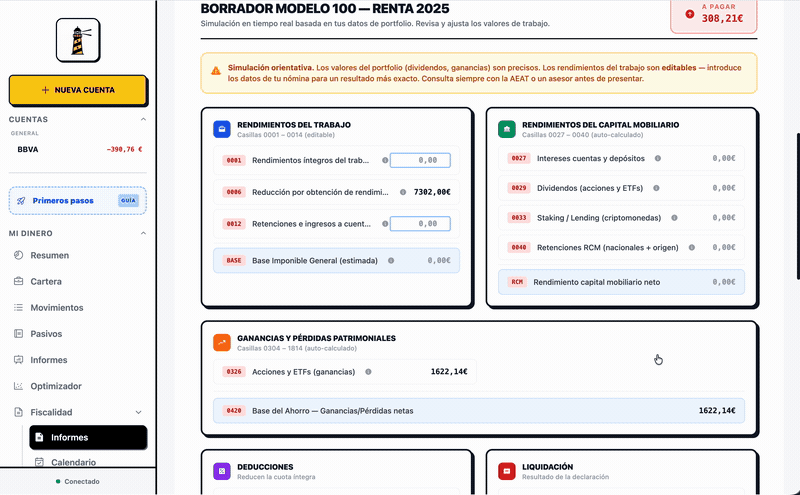Screen dimensions: 800x495
Task: Show info for Dividendos (acciones y ETFs)
Action: (x=657, y=188)
